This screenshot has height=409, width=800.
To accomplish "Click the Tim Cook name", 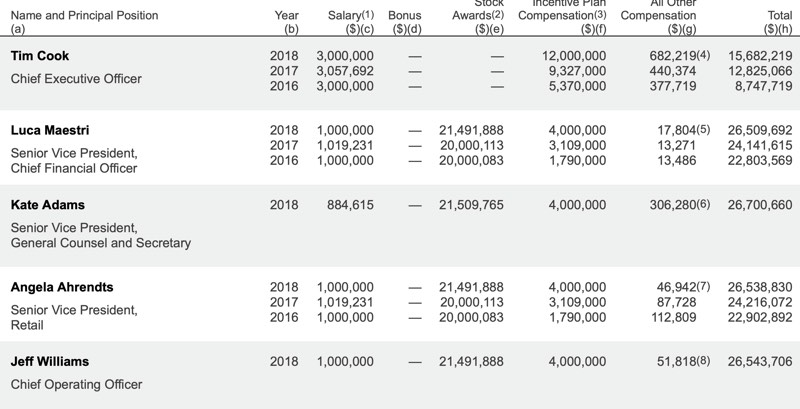I will pos(39,56).
